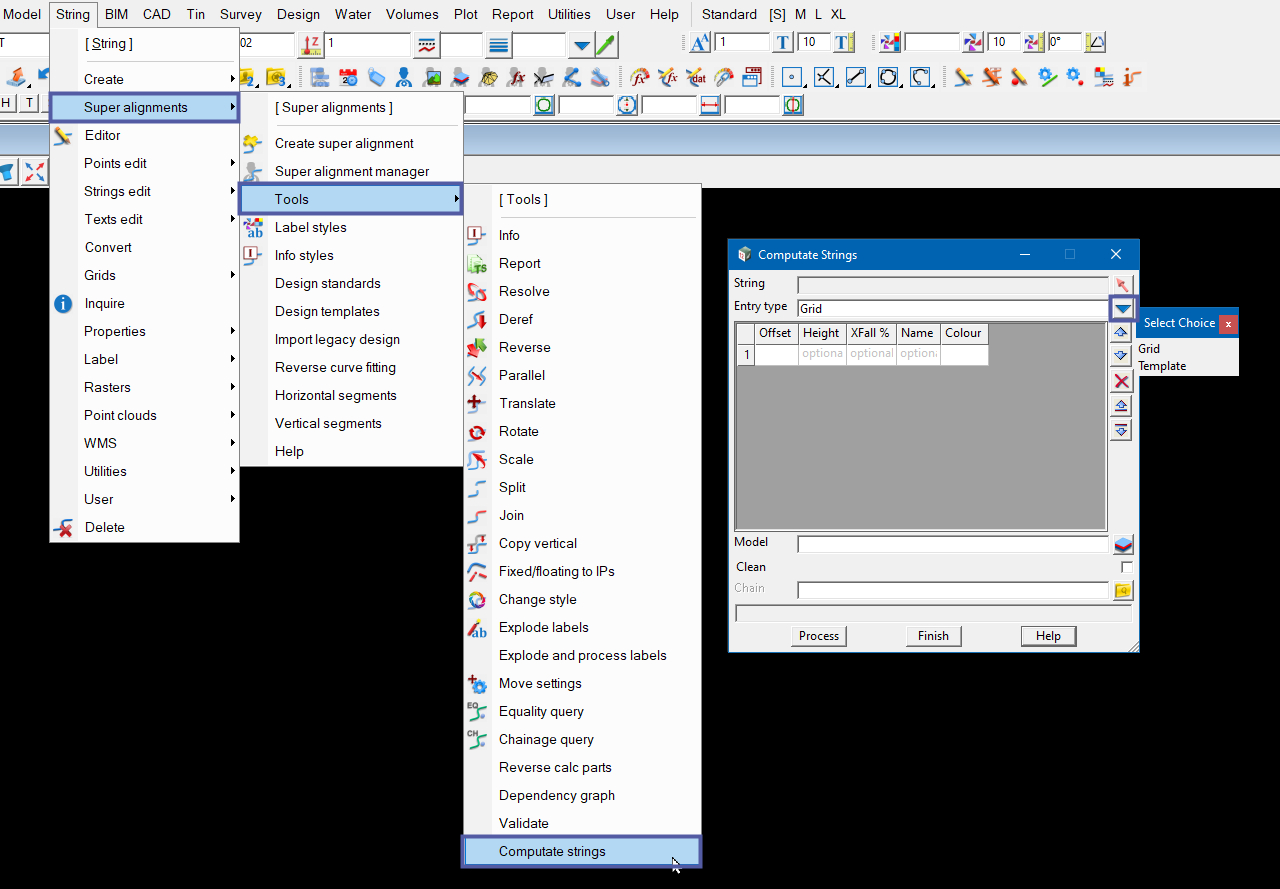Click the Model input field
This screenshot has width=1280, height=889.
(952, 545)
